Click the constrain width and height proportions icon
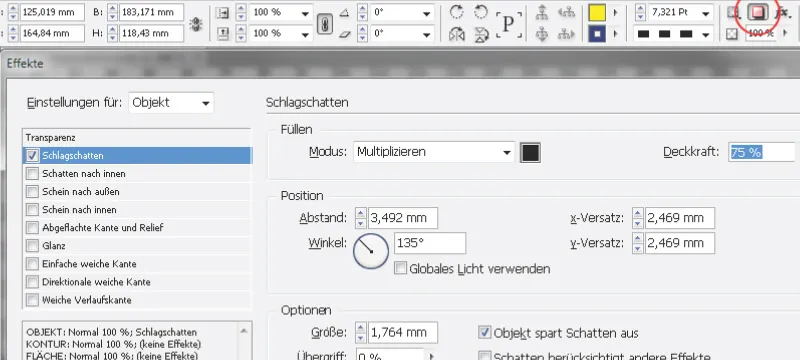The height and width of the screenshot is (360, 800). 195,23
